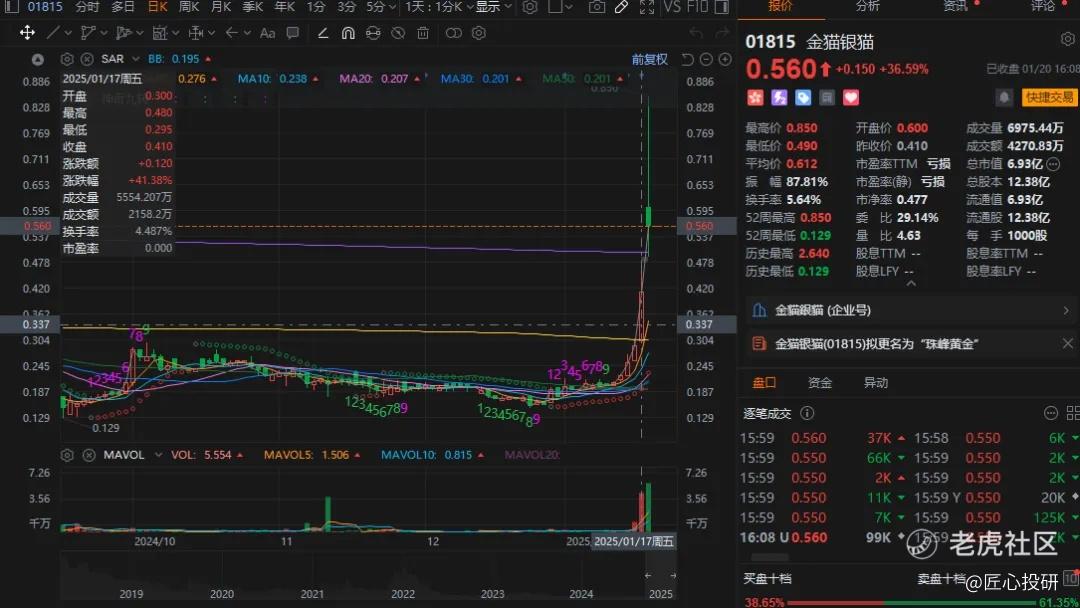Switch to 月K monthly chart tab
Image resolution: width=1080 pixels, height=608 pixels.
pyautogui.click(x=221, y=7)
